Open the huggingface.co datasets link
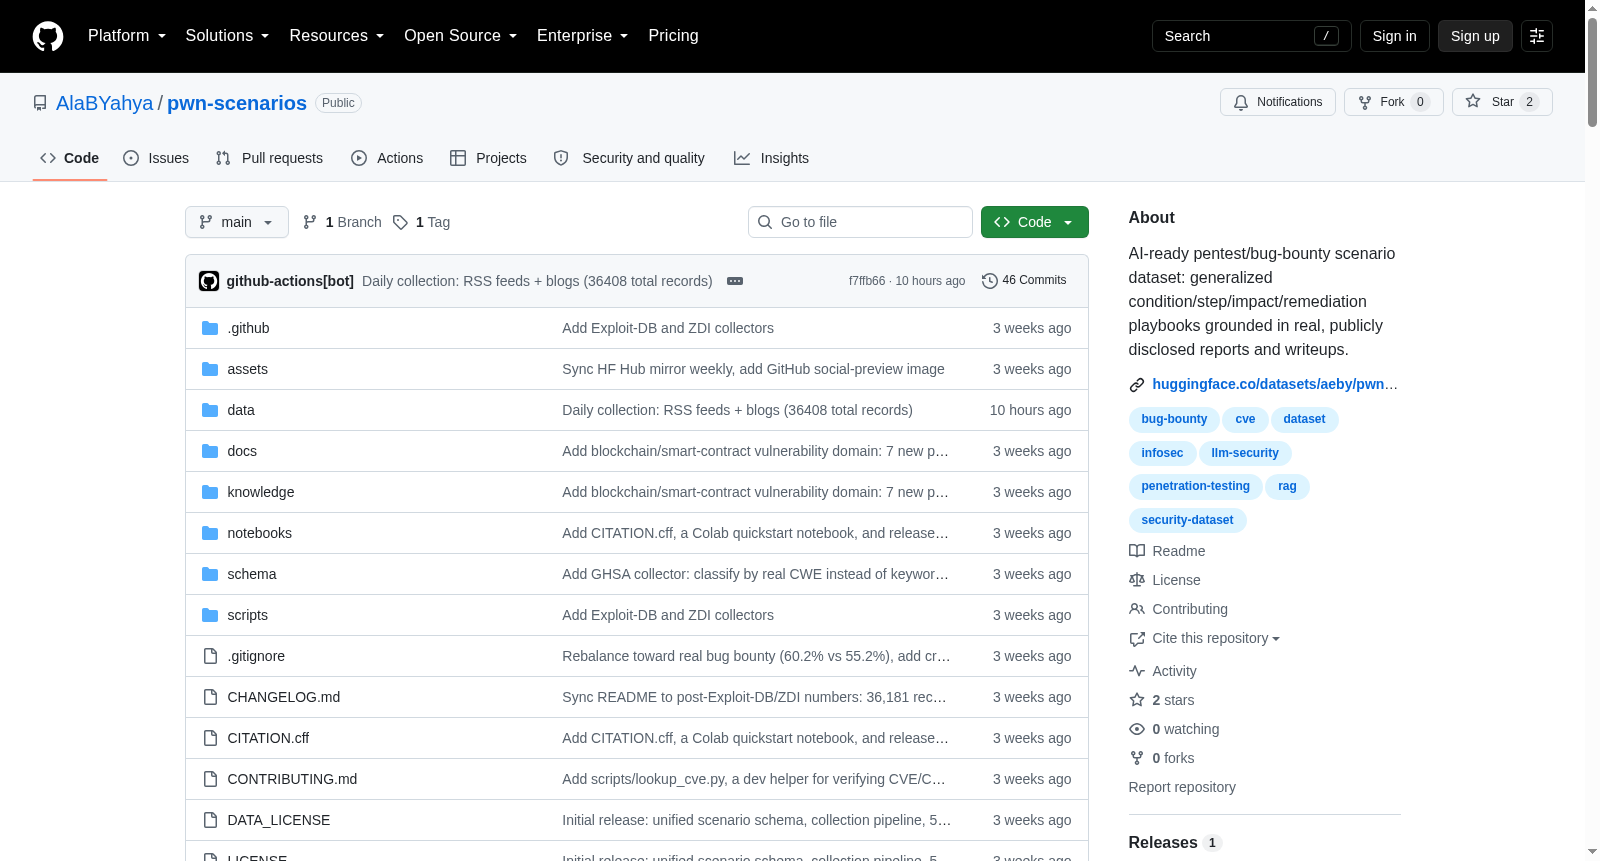 pos(1275,384)
